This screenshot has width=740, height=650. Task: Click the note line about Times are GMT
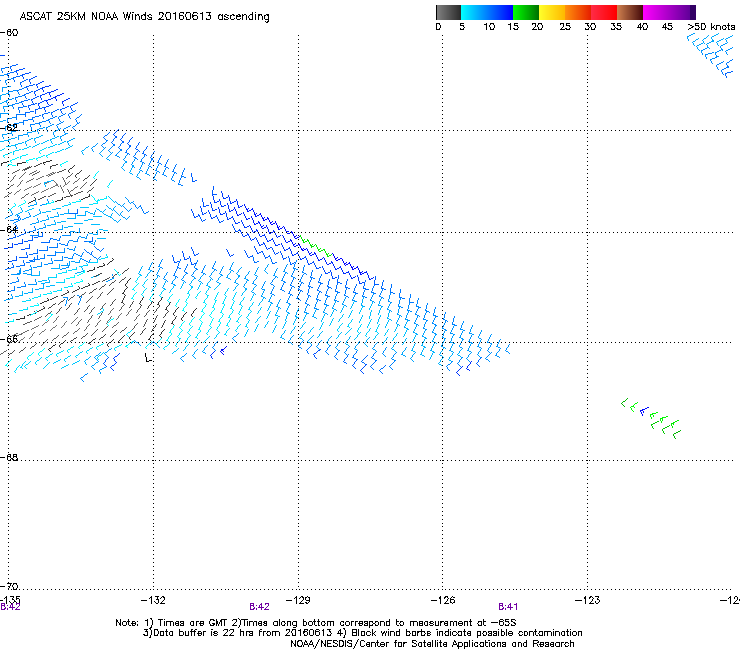316,623
